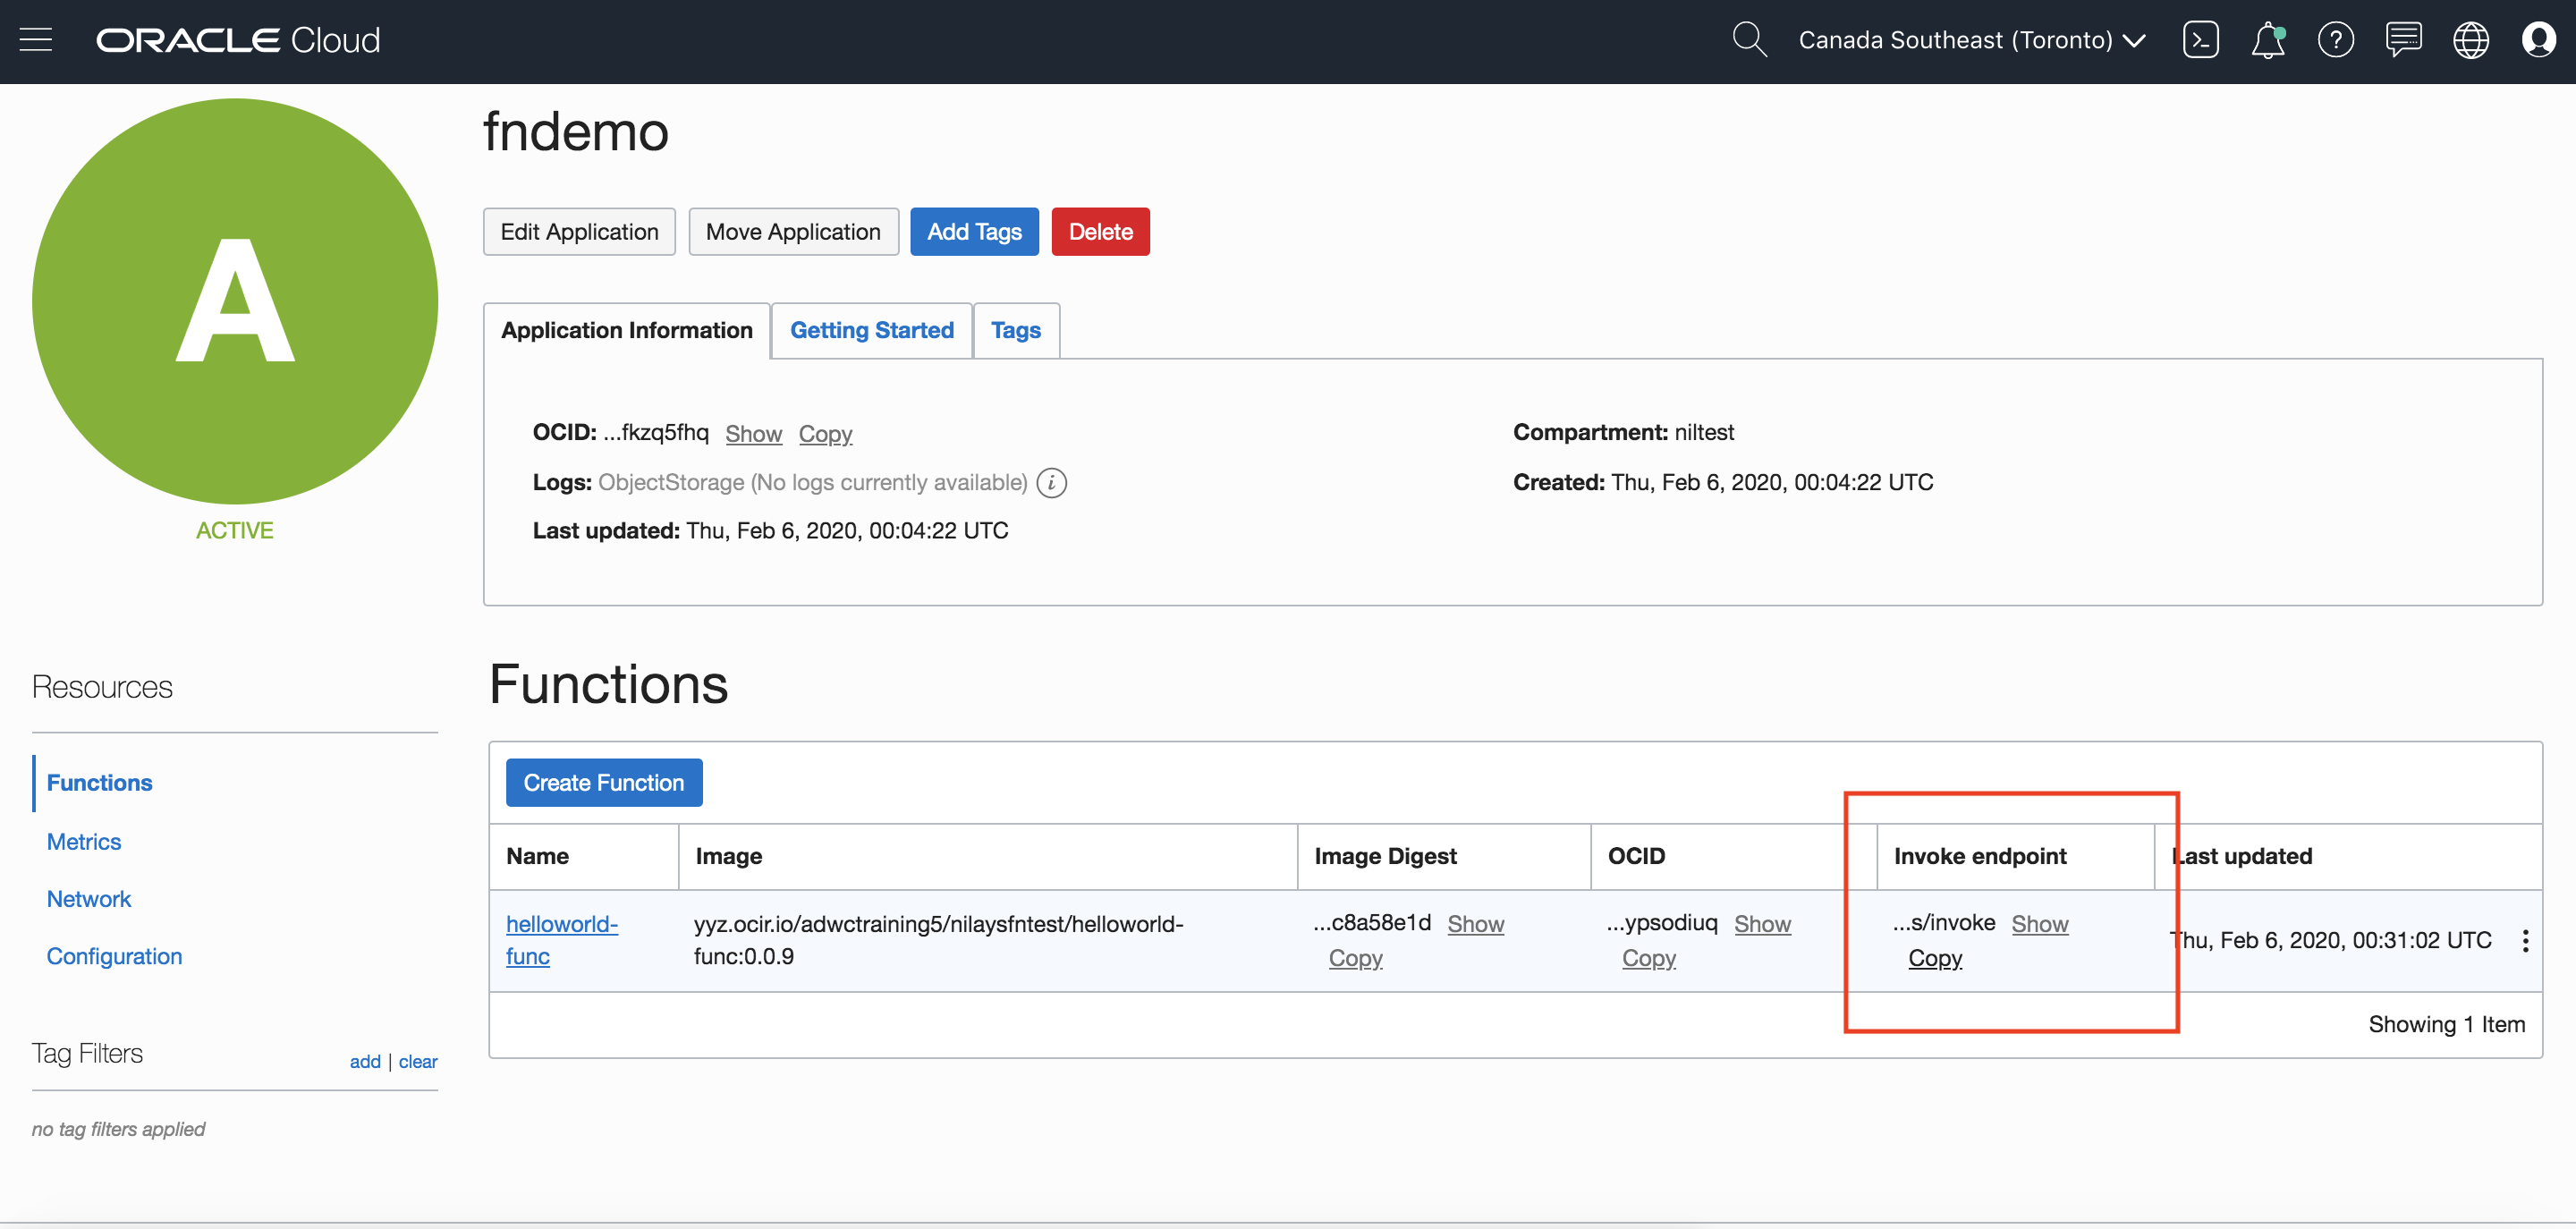Launch Cloud Shell terminal icon
Image resolution: width=2576 pixels, height=1229 pixels.
(x=2200, y=40)
